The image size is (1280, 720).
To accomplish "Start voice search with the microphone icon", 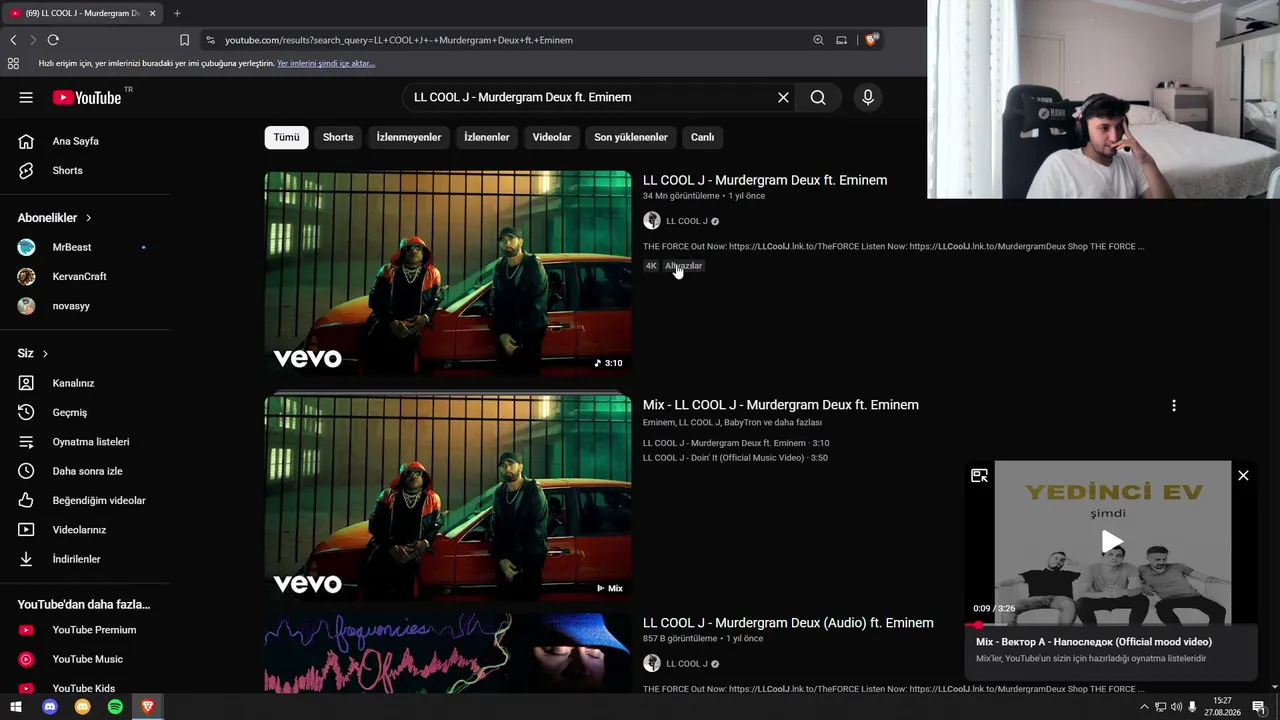I will [868, 97].
